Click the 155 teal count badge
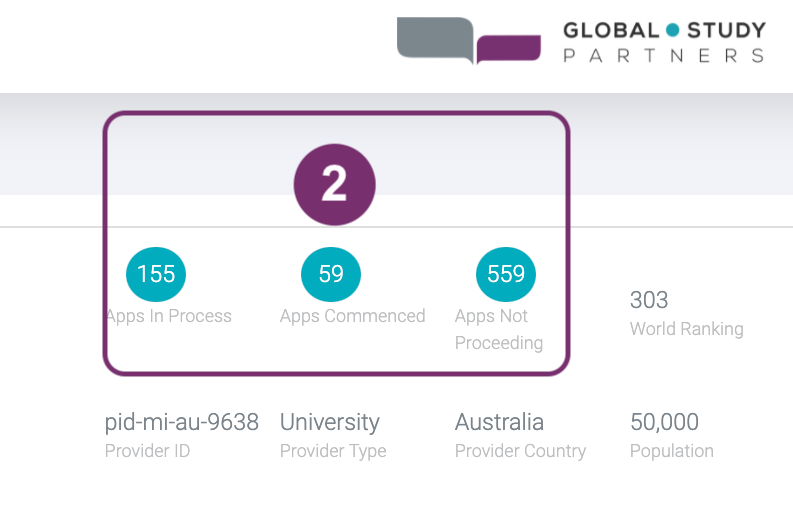This screenshot has height=514, width=793. tap(156, 274)
